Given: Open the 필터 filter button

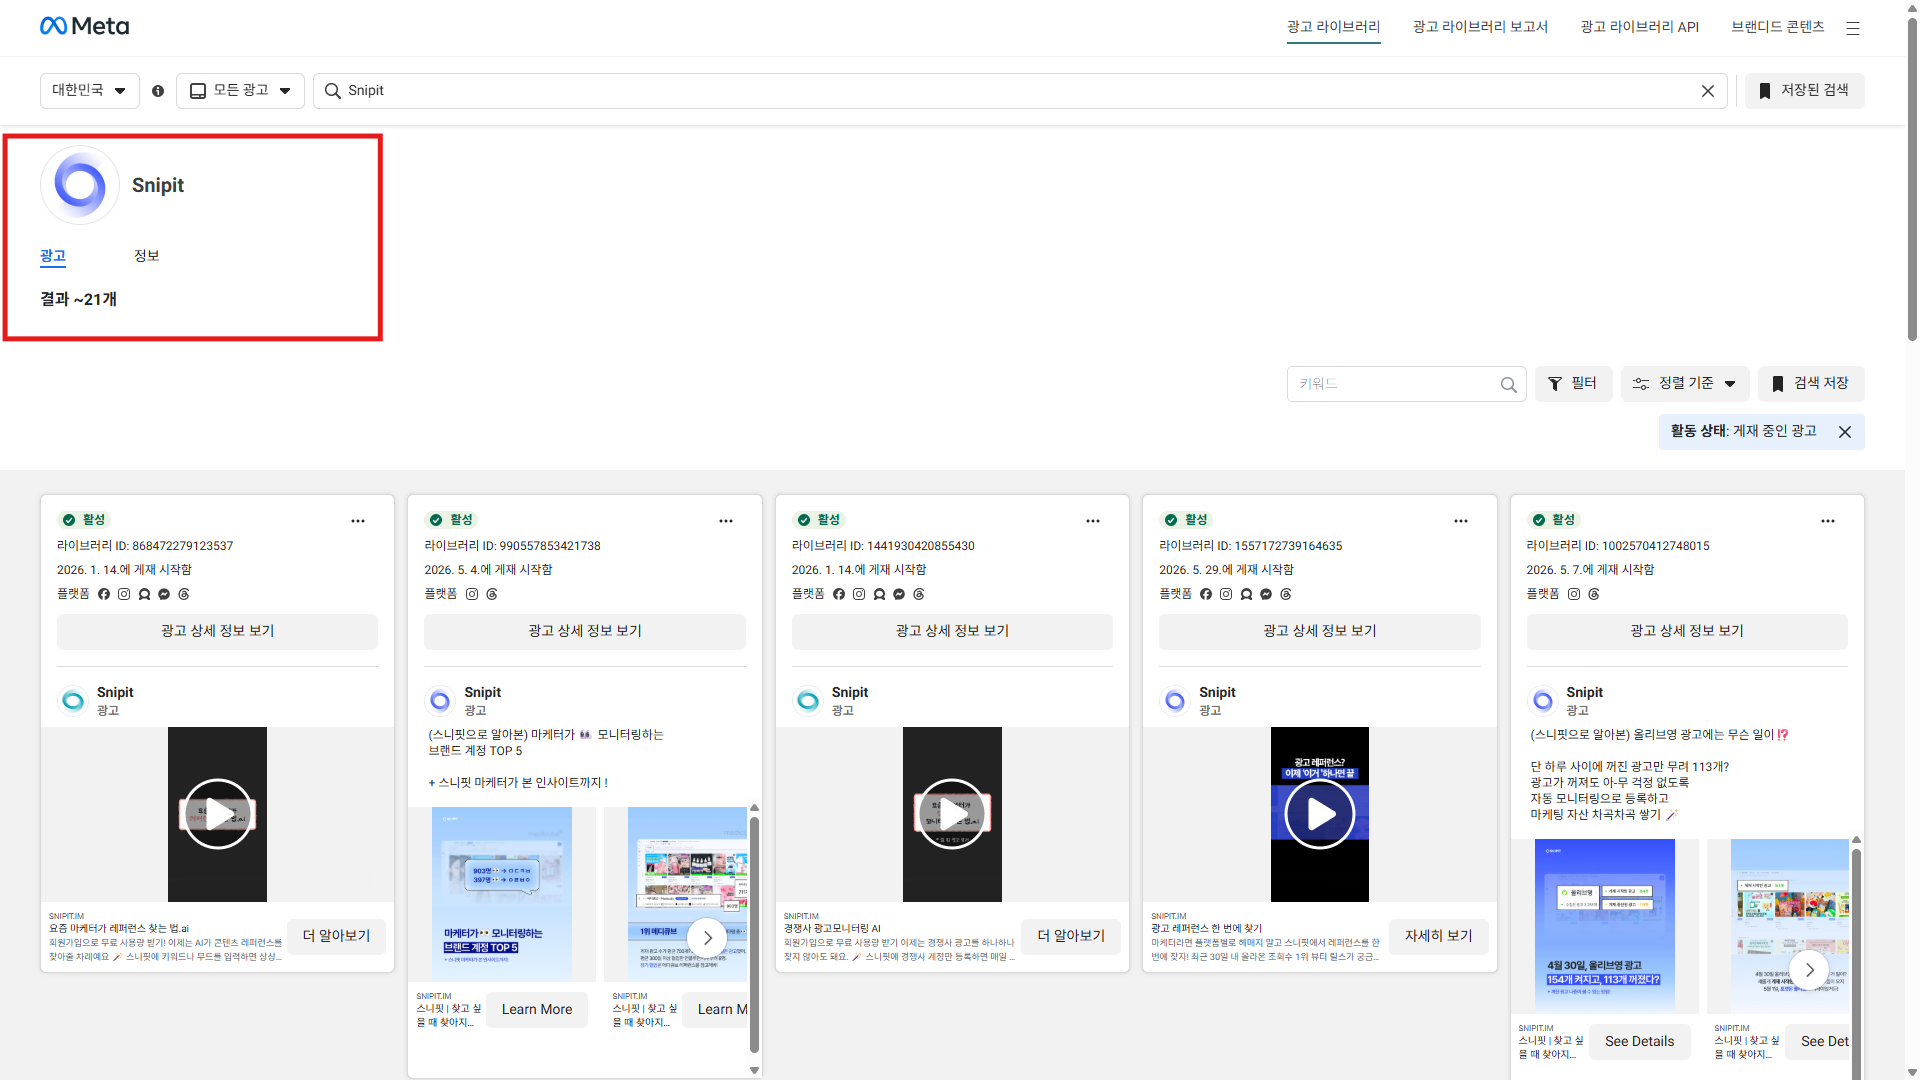Looking at the screenshot, I should point(1573,384).
